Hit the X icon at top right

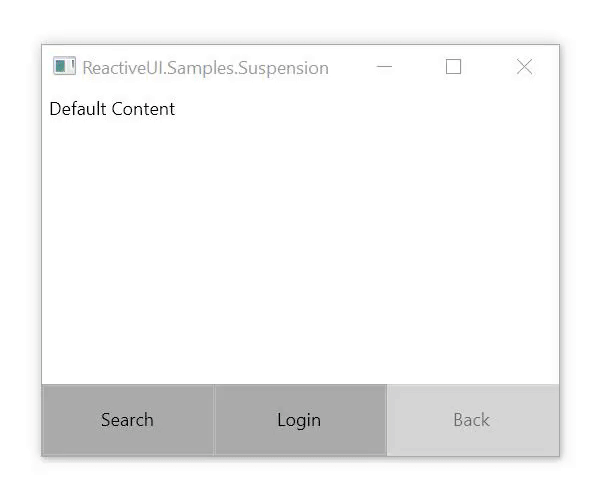tap(524, 67)
